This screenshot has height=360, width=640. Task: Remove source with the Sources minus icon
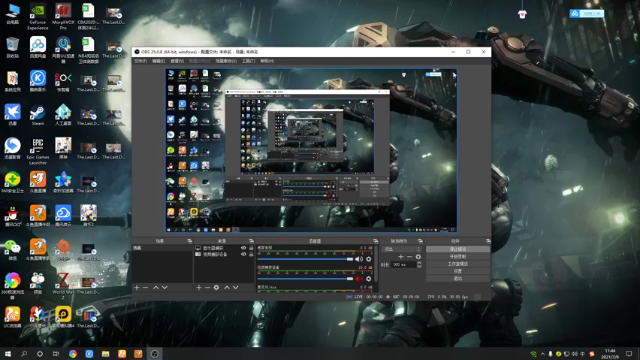pyautogui.click(x=207, y=288)
